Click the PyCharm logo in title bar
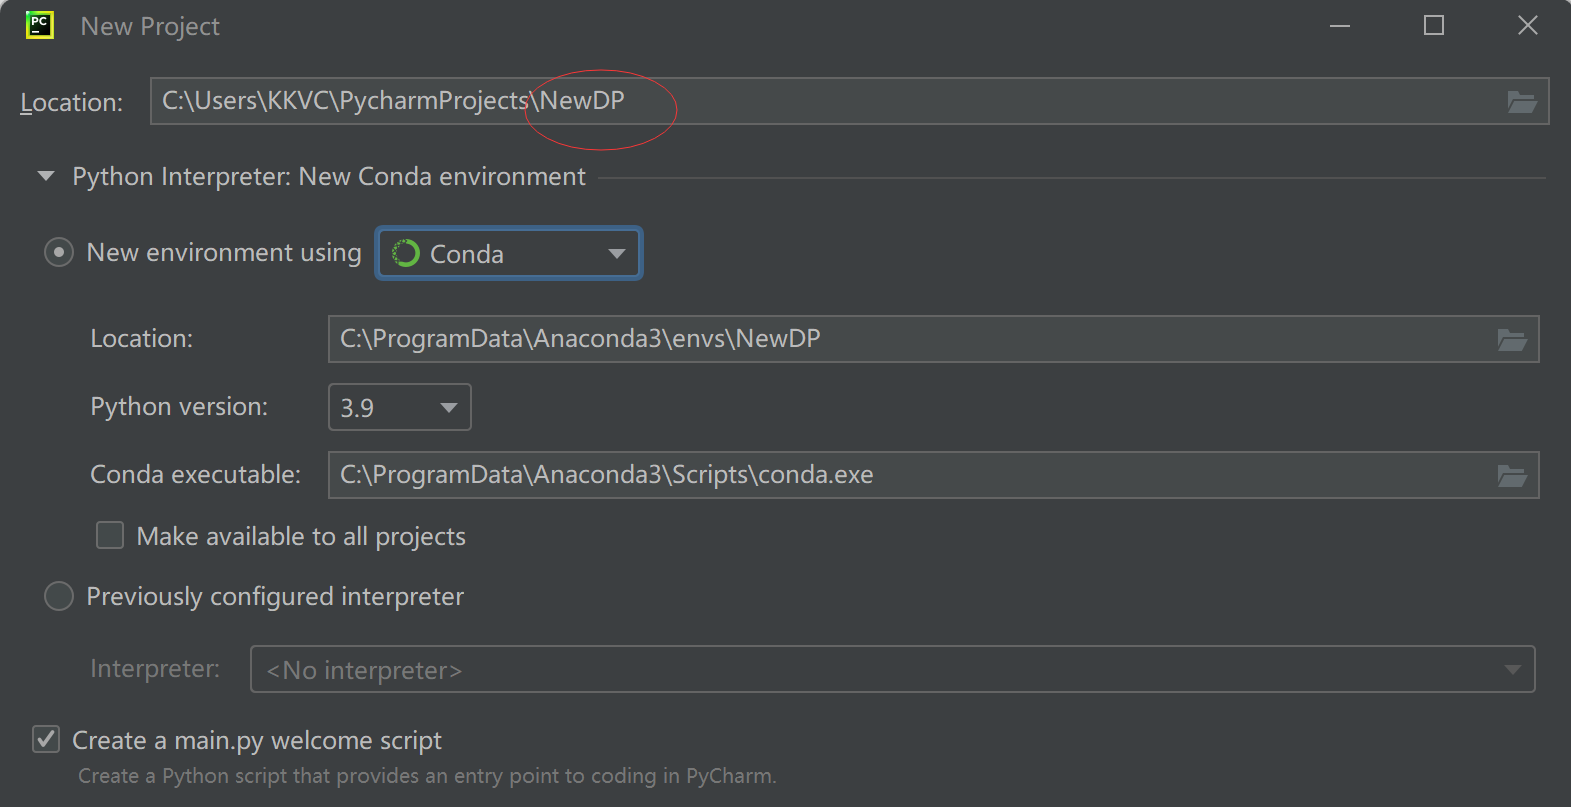The height and width of the screenshot is (807, 1571). [x=39, y=25]
